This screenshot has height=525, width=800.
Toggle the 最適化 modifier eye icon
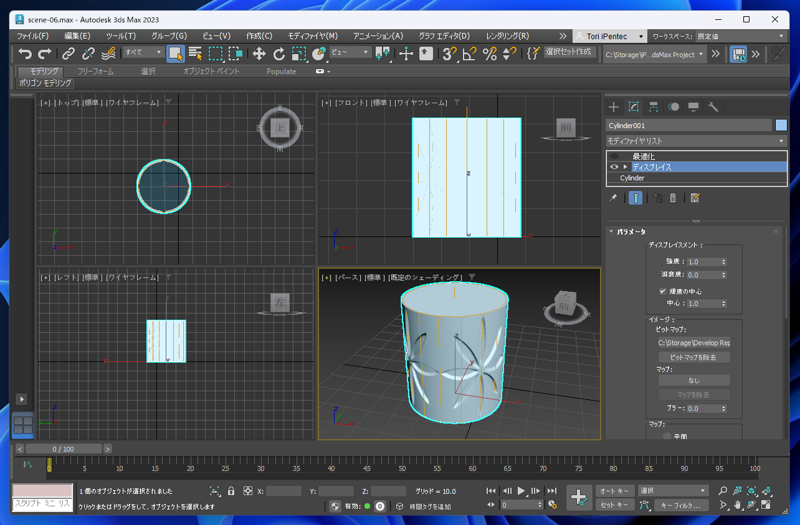tap(614, 156)
